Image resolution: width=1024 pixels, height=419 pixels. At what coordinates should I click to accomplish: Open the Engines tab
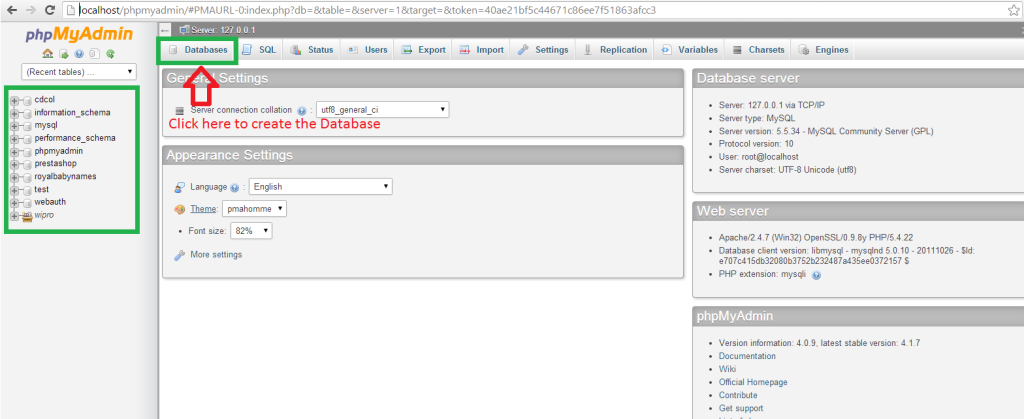[823, 50]
